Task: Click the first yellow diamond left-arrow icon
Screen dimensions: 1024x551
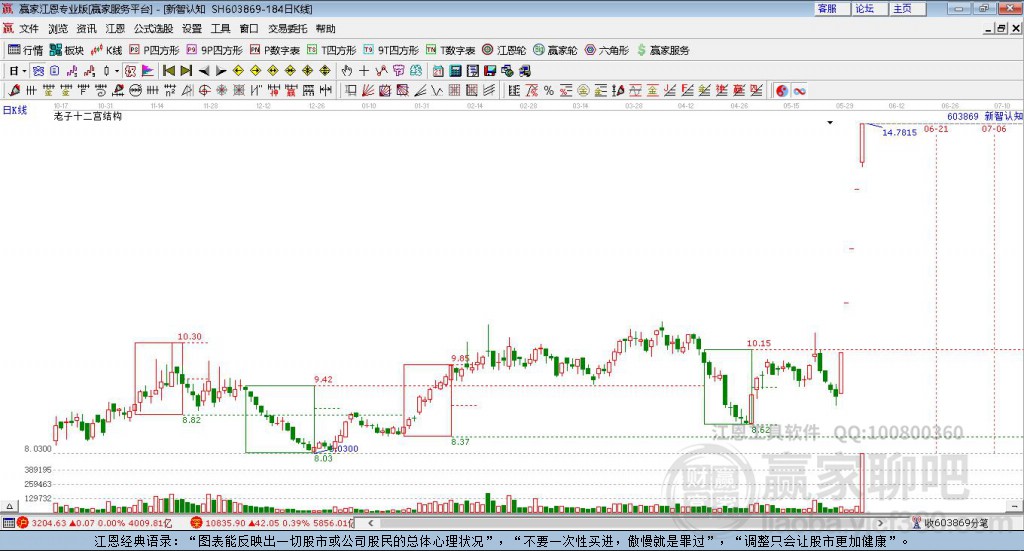Action: [238, 71]
